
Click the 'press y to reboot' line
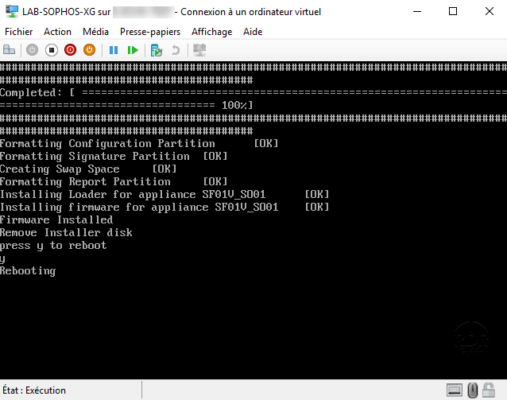(x=53, y=246)
